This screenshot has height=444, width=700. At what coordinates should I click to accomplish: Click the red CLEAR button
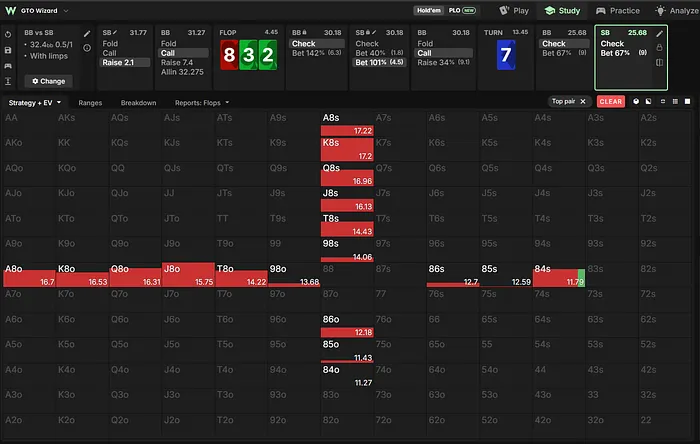coord(610,102)
